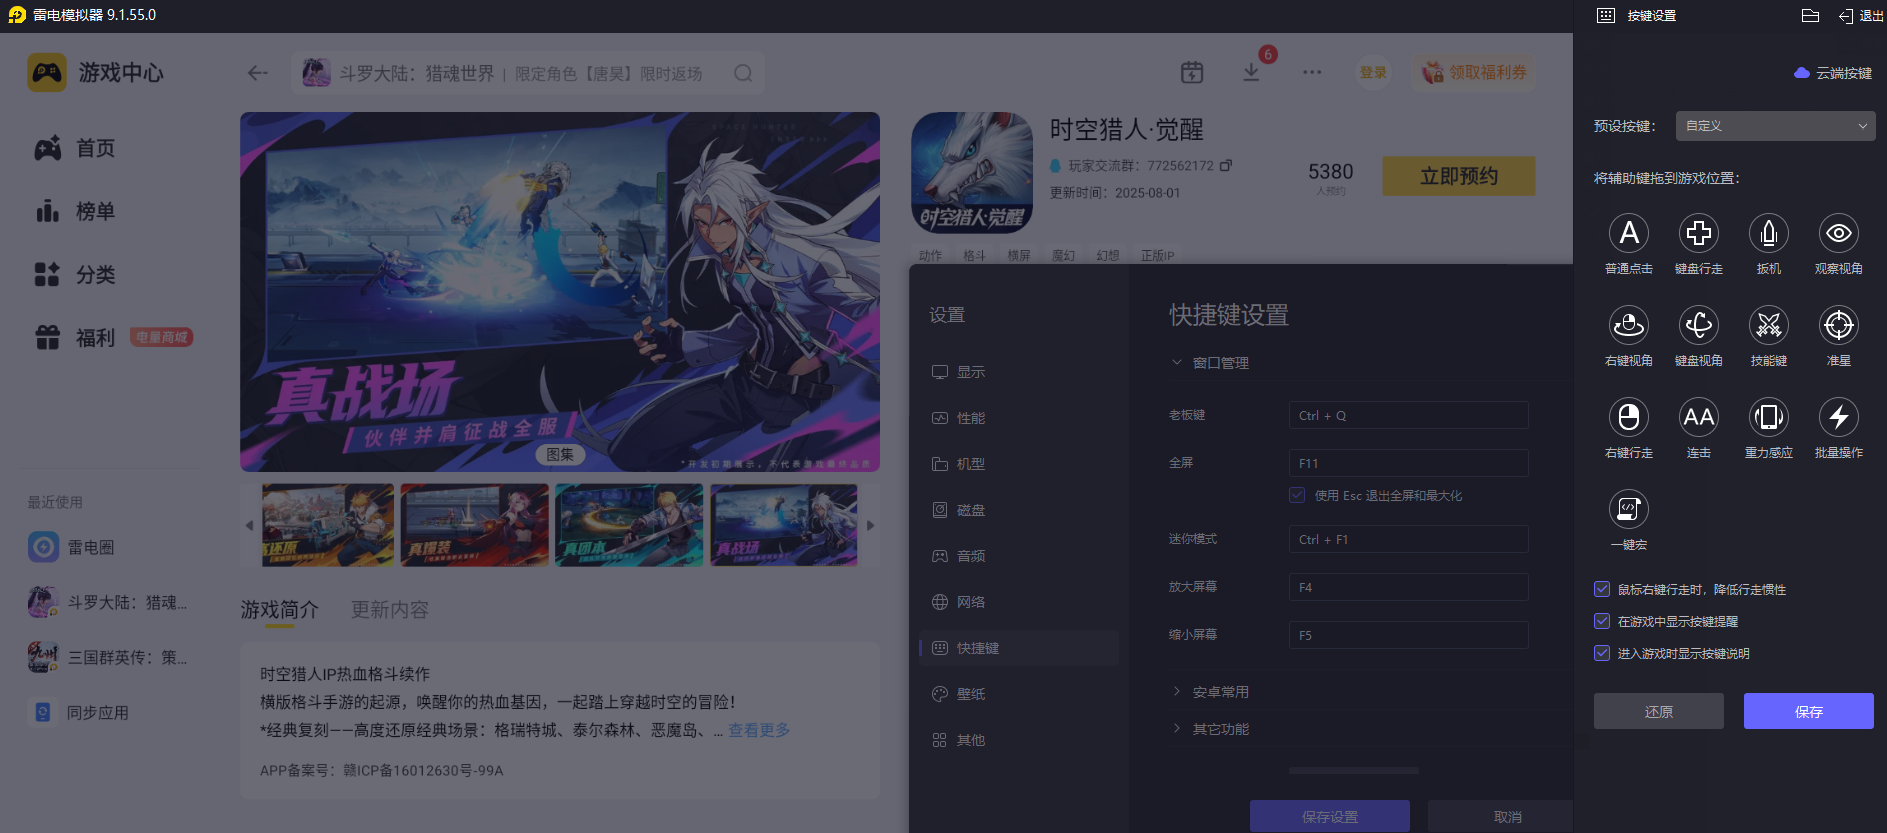The height and width of the screenshot is (833, 1887).
Task: Open 雷电圈 from recently used
Action: [x=72, y=547]
